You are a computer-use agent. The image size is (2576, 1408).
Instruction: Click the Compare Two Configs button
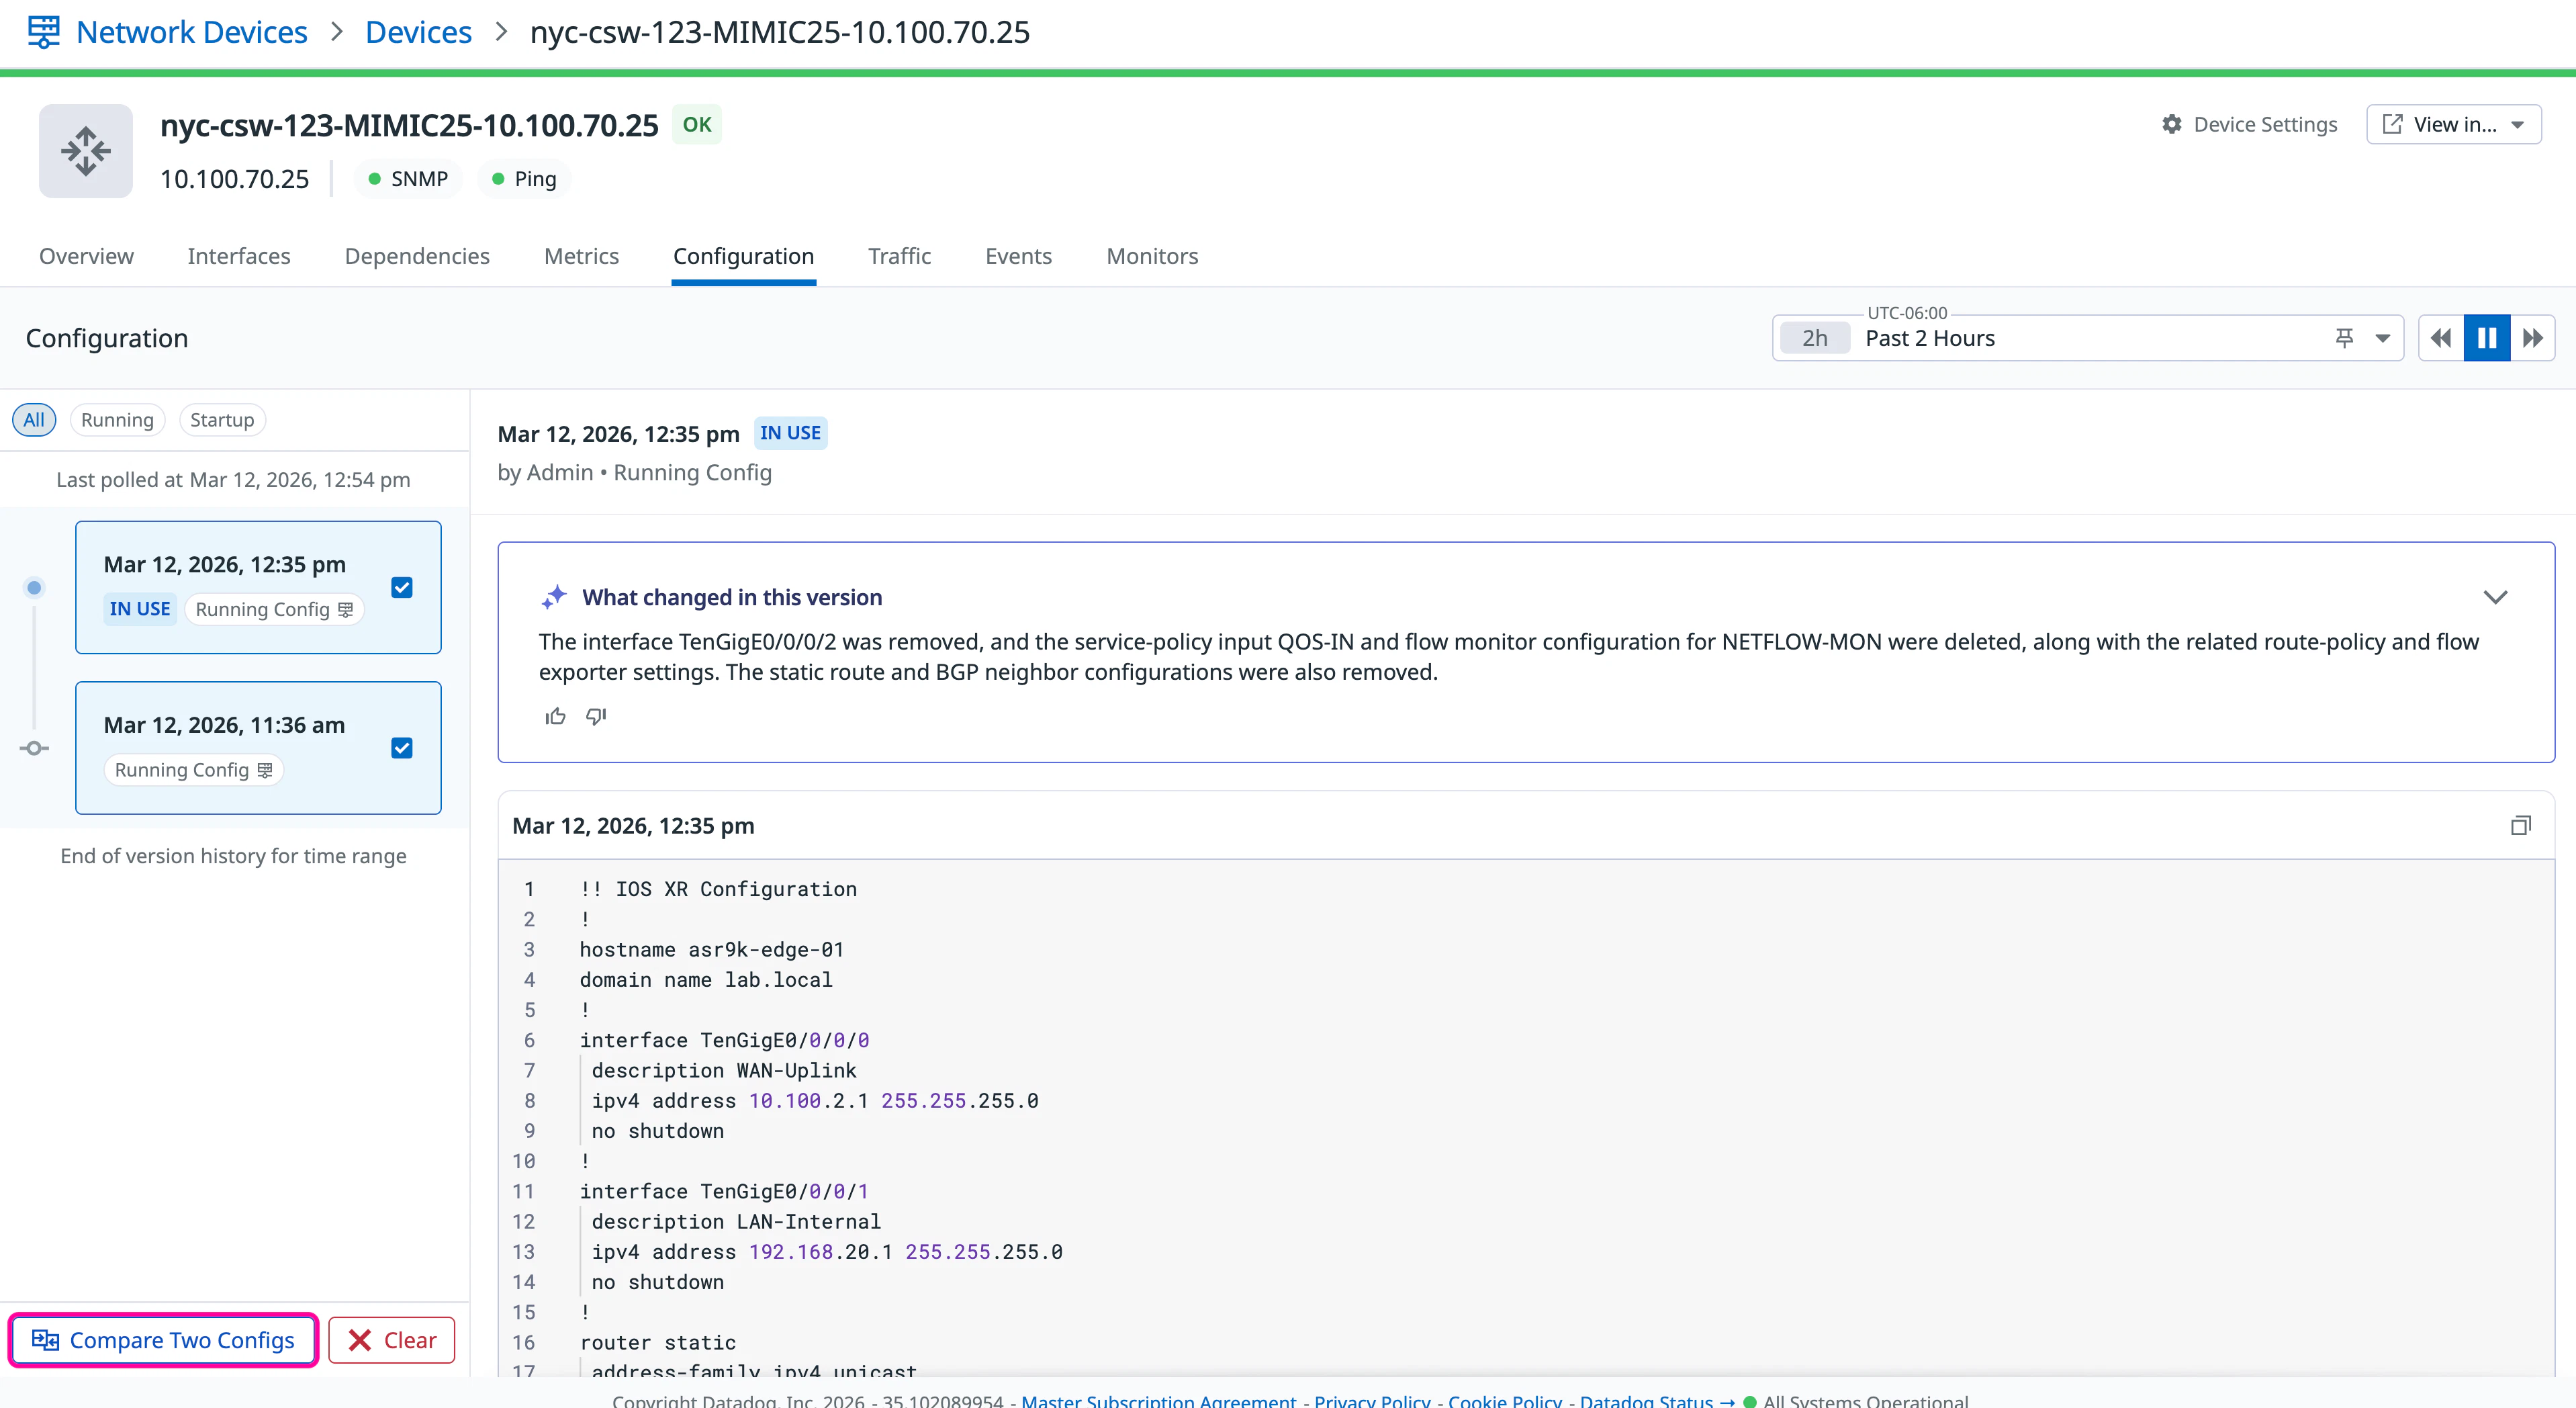164,1340
